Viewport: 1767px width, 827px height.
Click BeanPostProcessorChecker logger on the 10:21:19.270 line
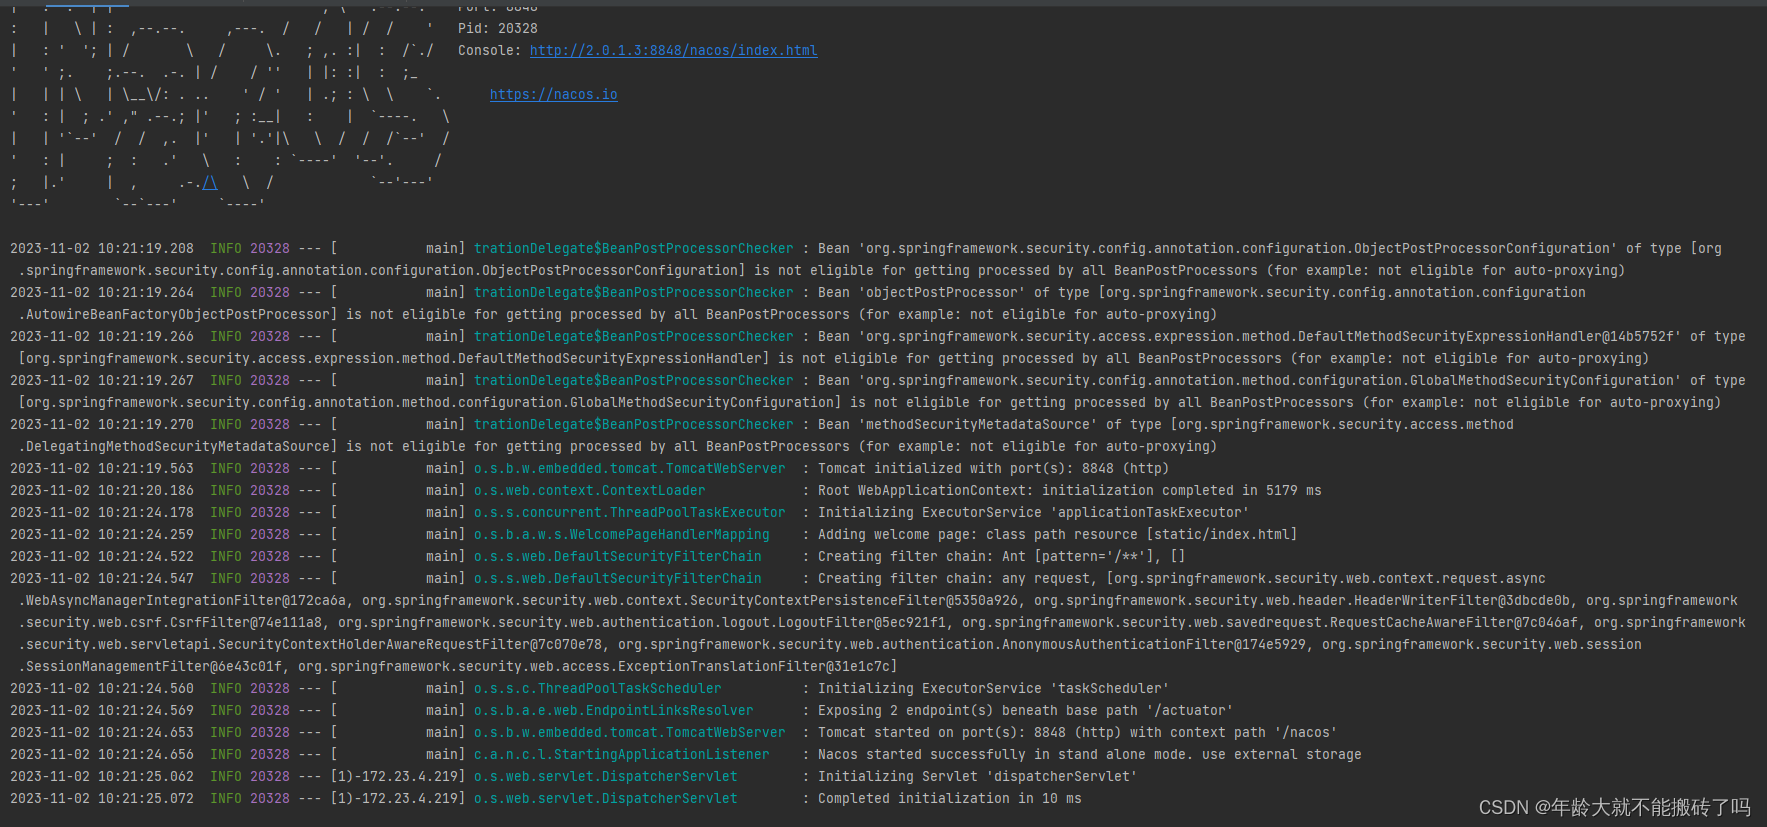(x=633, y=424)
